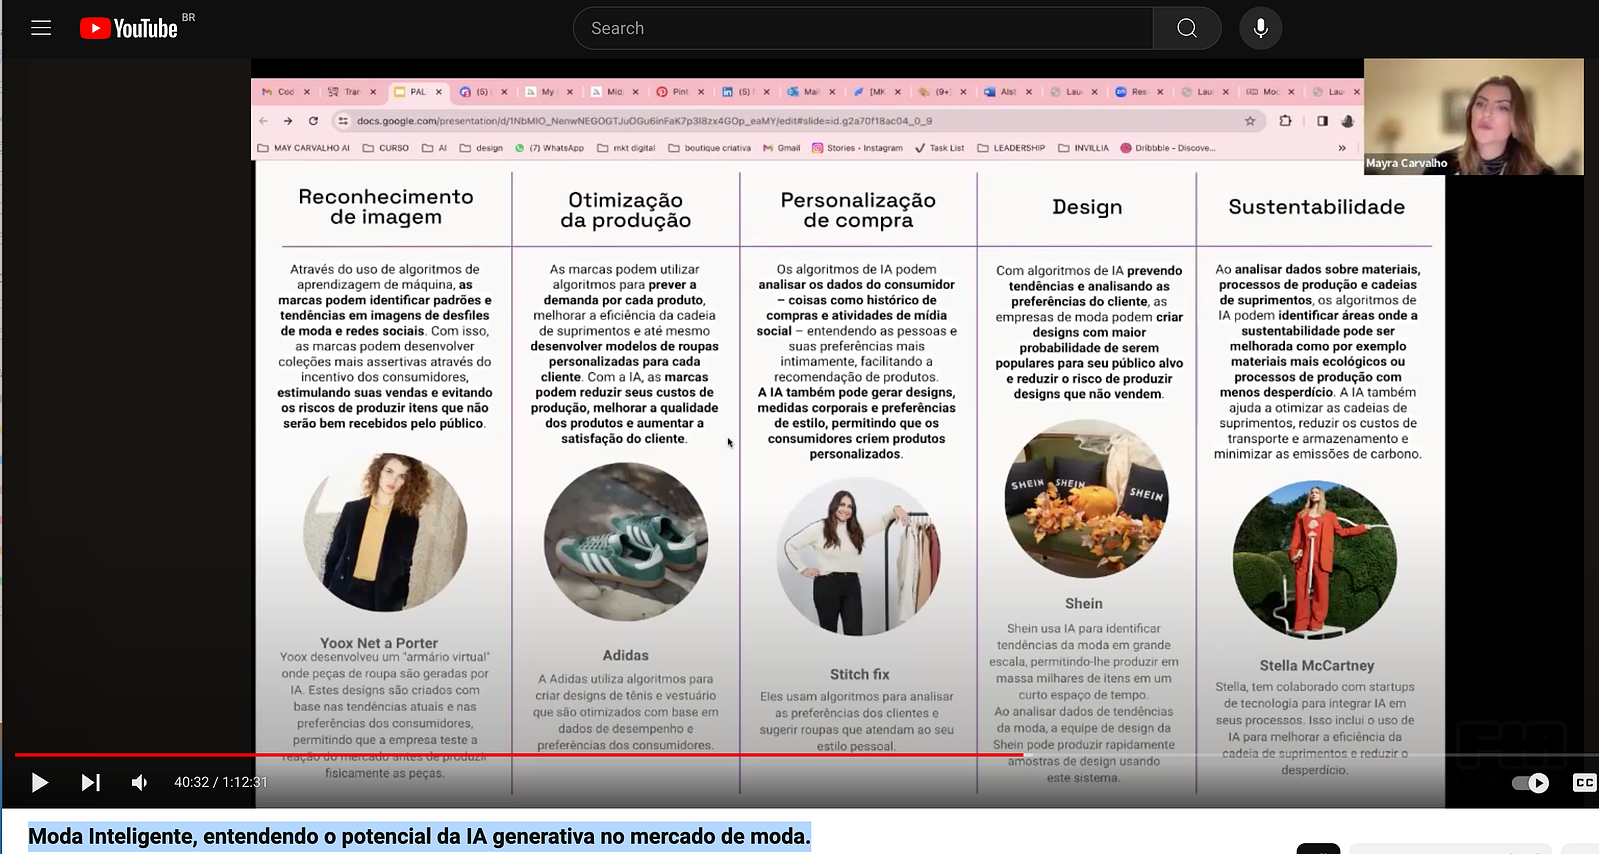Open the CURSO bookmark folder

click(386, 148)
